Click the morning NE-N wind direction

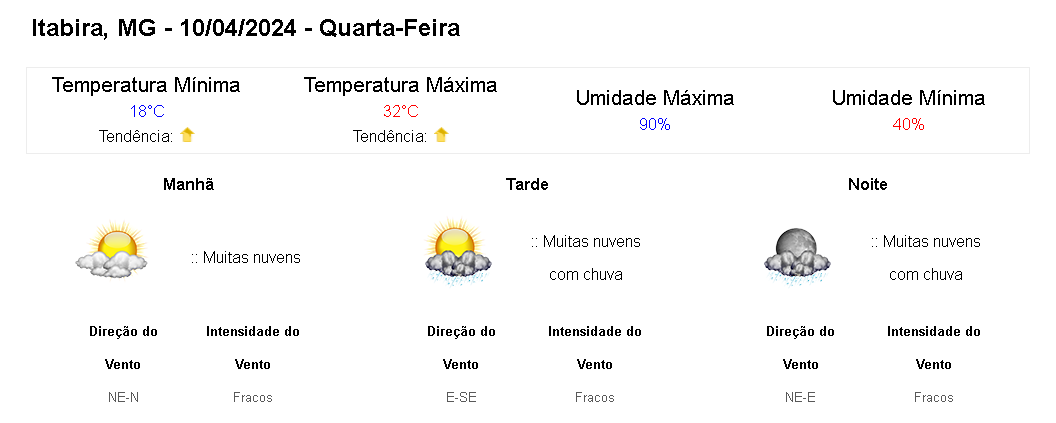tap(123, 397)
